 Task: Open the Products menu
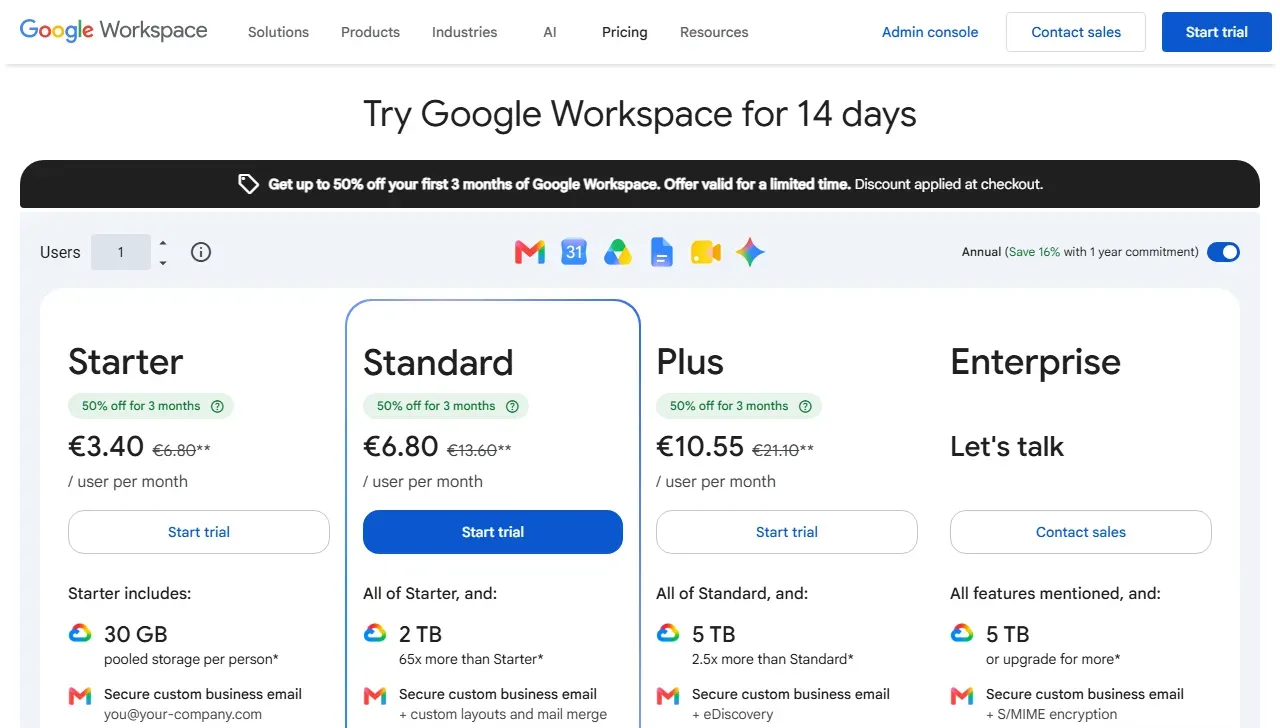point(370,32)
